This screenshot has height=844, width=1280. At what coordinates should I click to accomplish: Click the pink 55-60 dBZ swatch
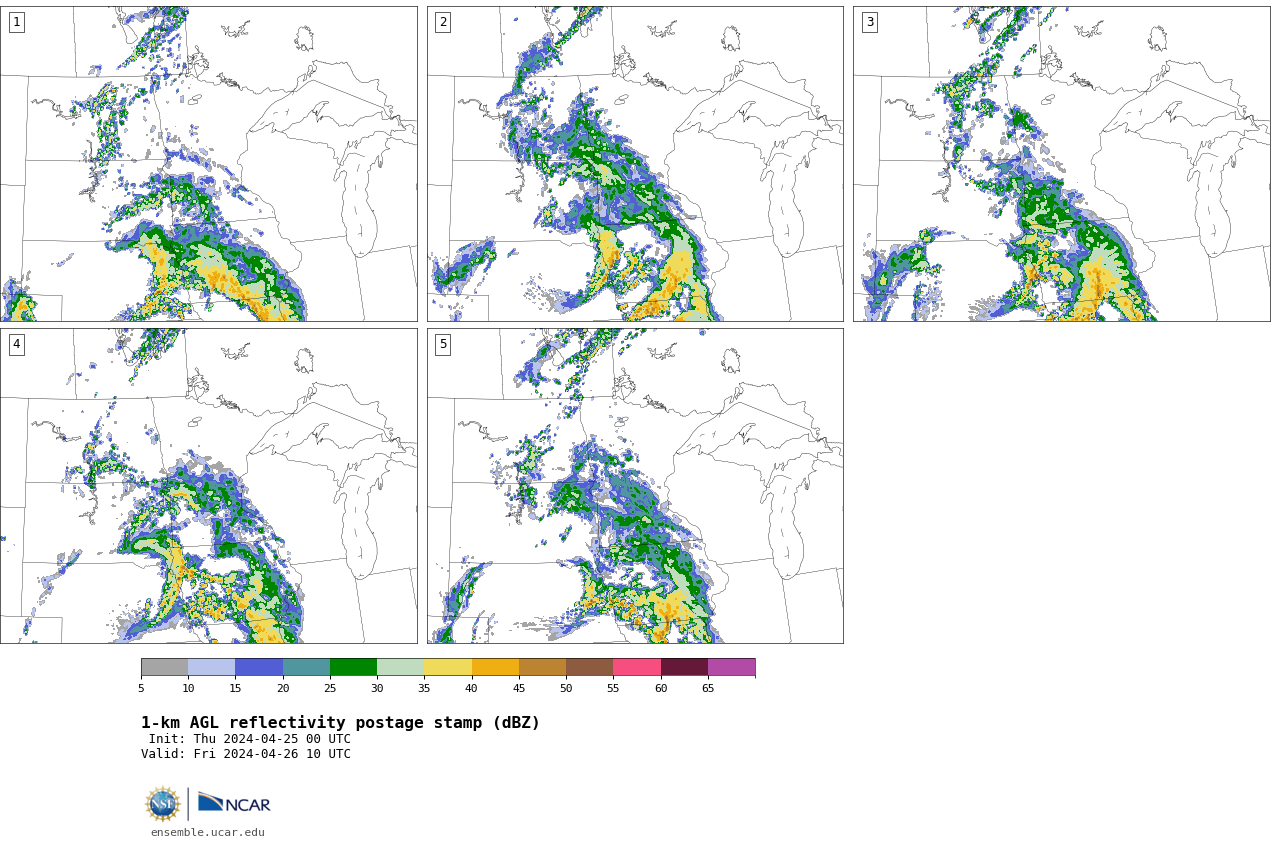click(x=637, y=667)
